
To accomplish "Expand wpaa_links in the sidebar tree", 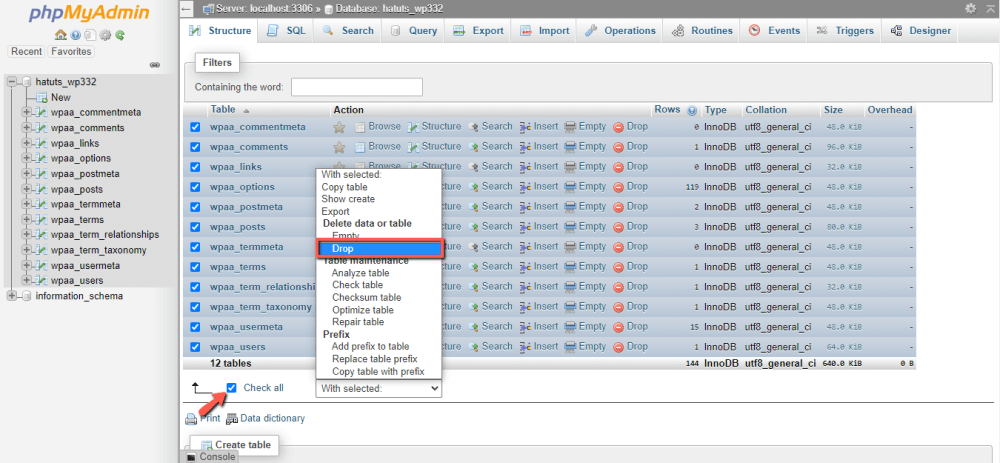I will coord(26,143).
